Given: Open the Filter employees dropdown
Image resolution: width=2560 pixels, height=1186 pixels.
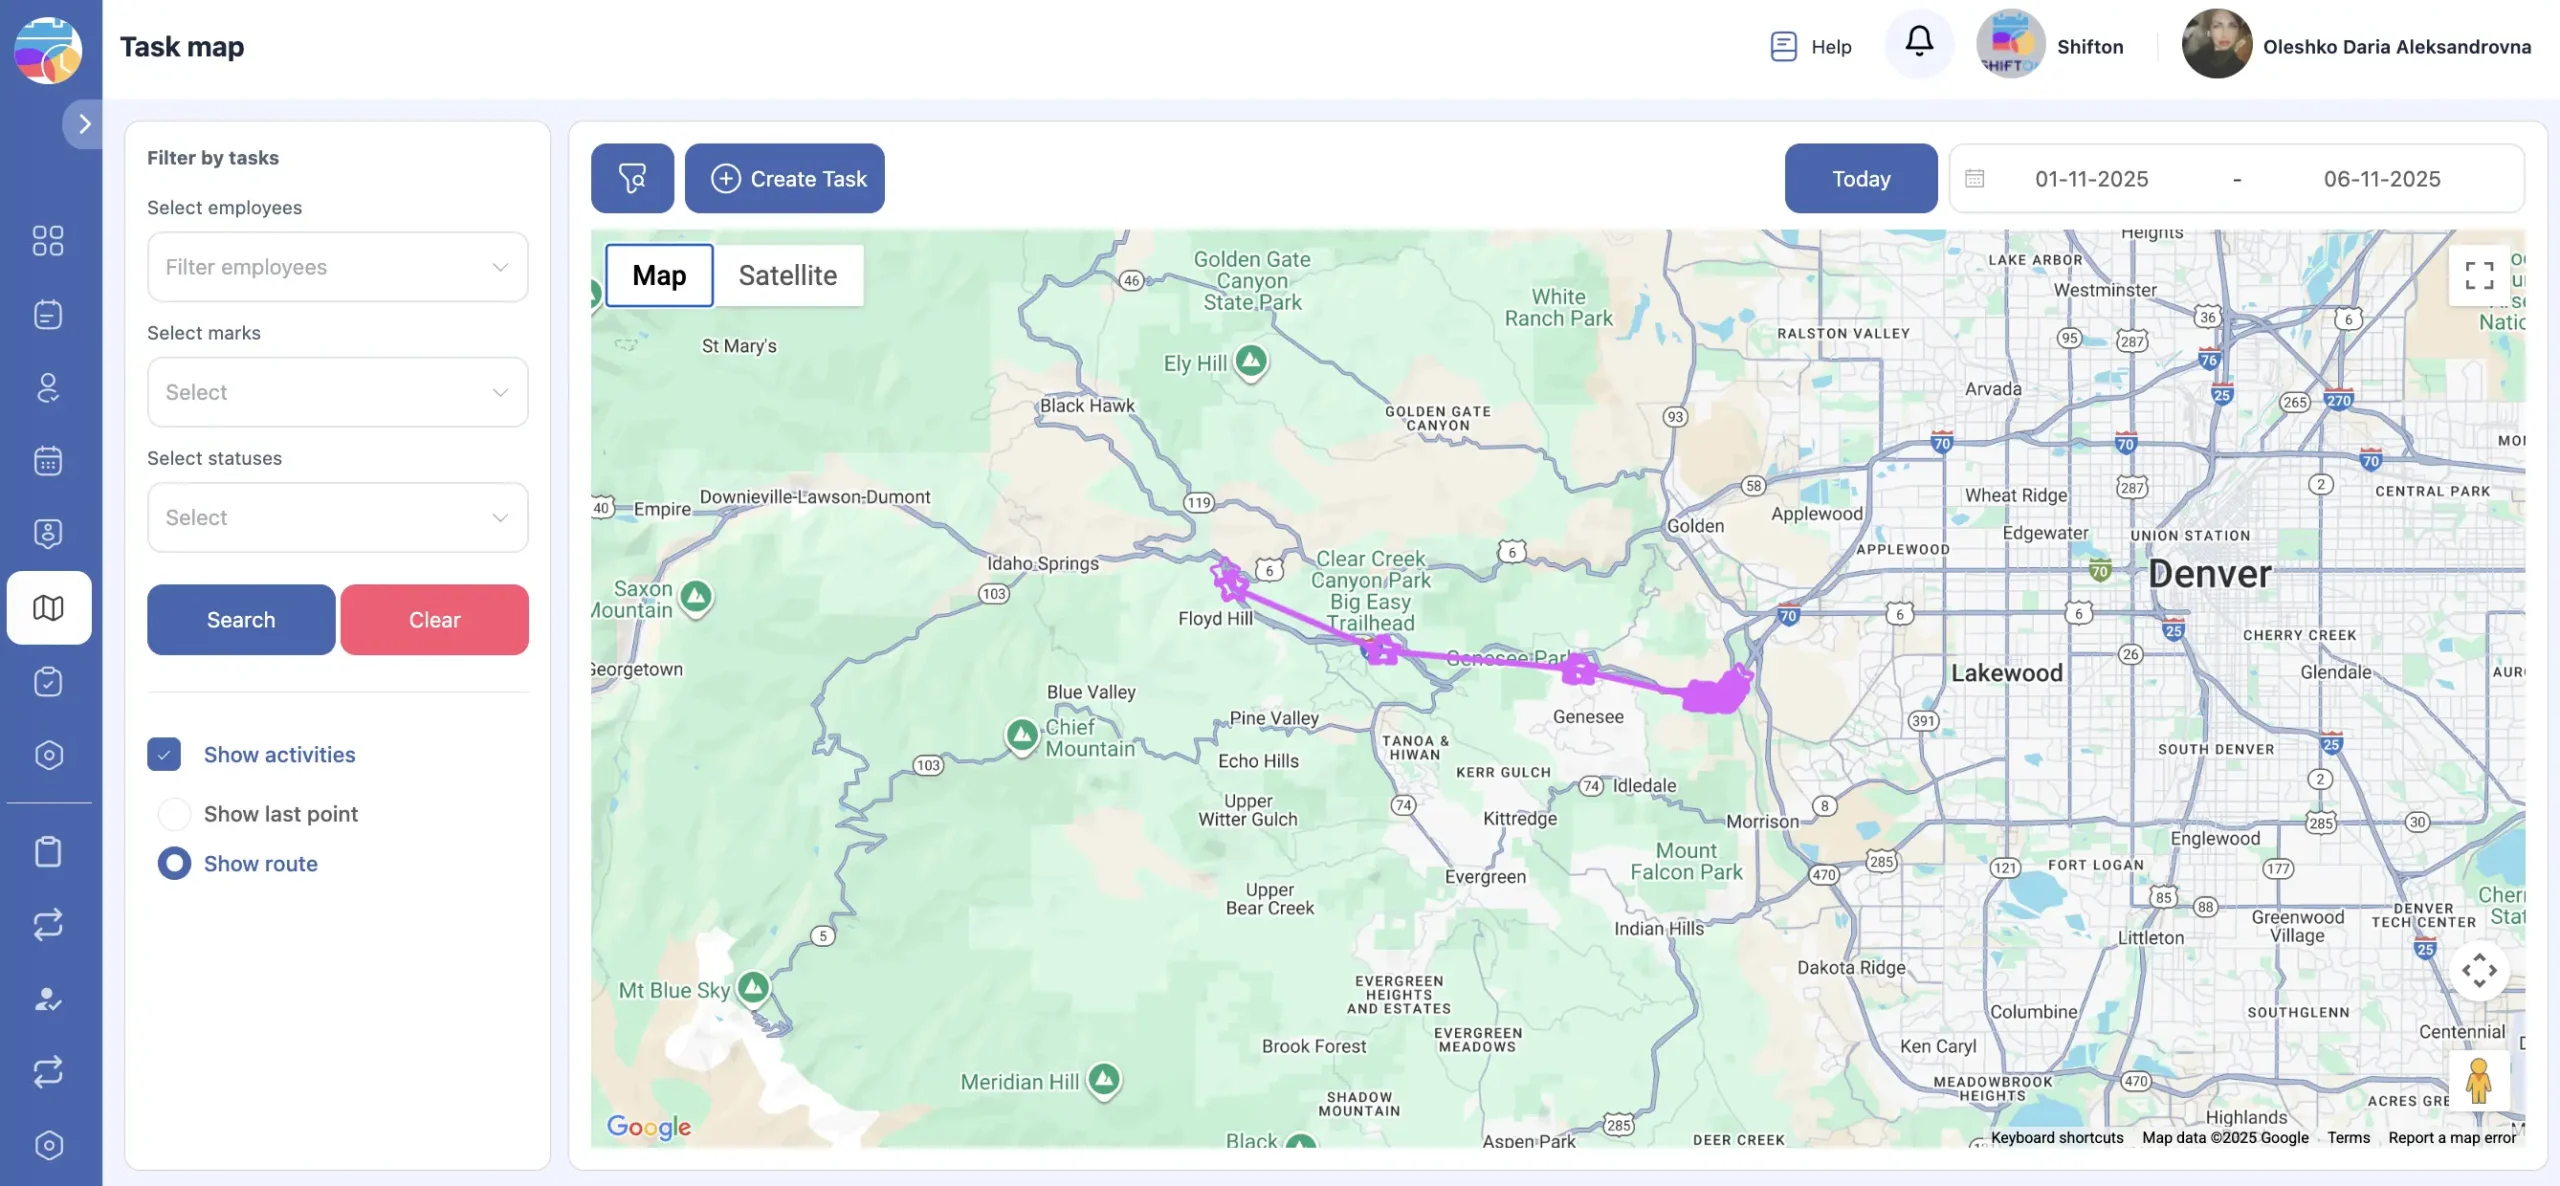Looking at the screenshot, I should 337,267.
